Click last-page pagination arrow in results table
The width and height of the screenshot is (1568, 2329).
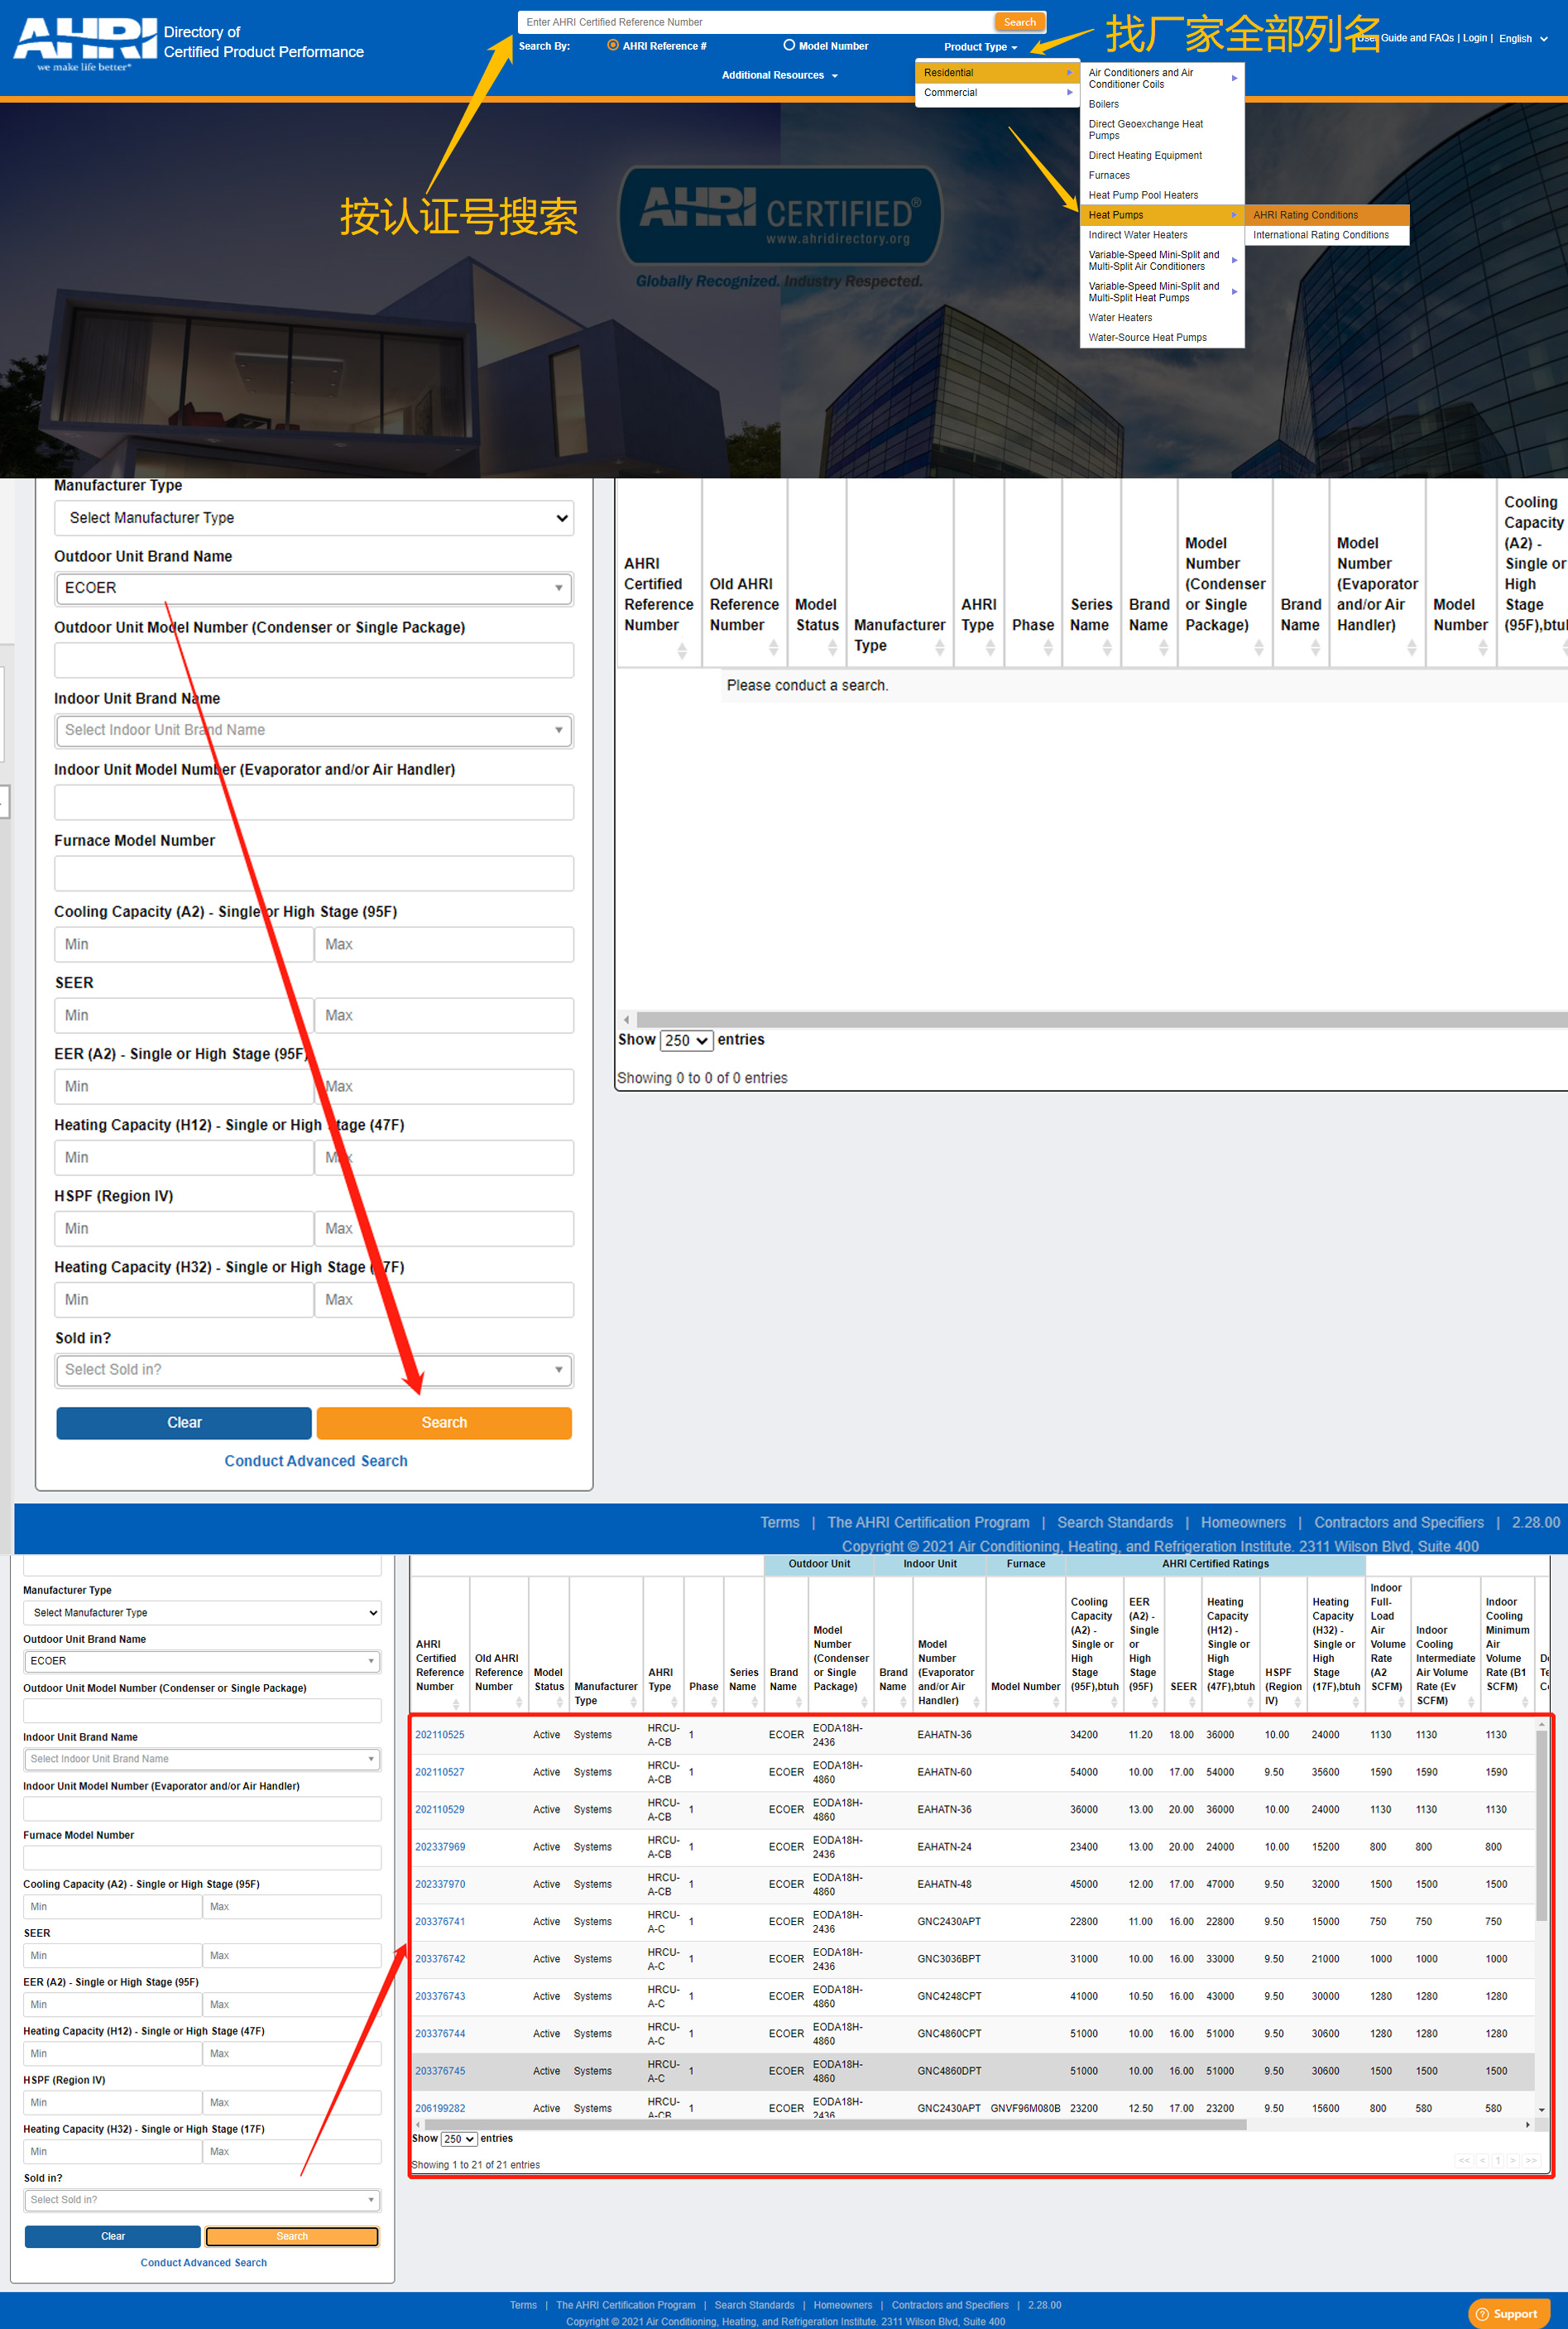point(1530,2161)
